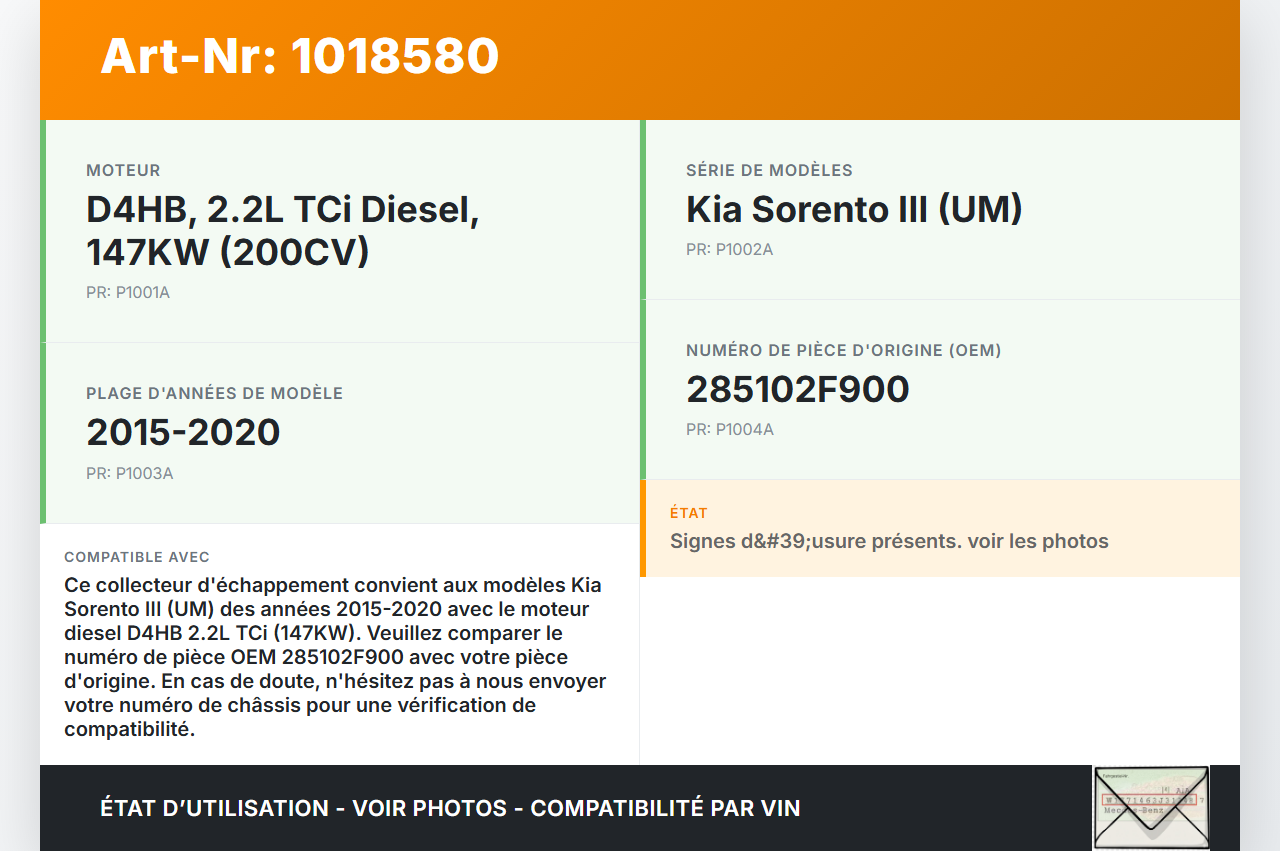The width and height of the screenshot is (1280, 851).
Task: Click the PR: P1001A reference code
Action: 128,293
